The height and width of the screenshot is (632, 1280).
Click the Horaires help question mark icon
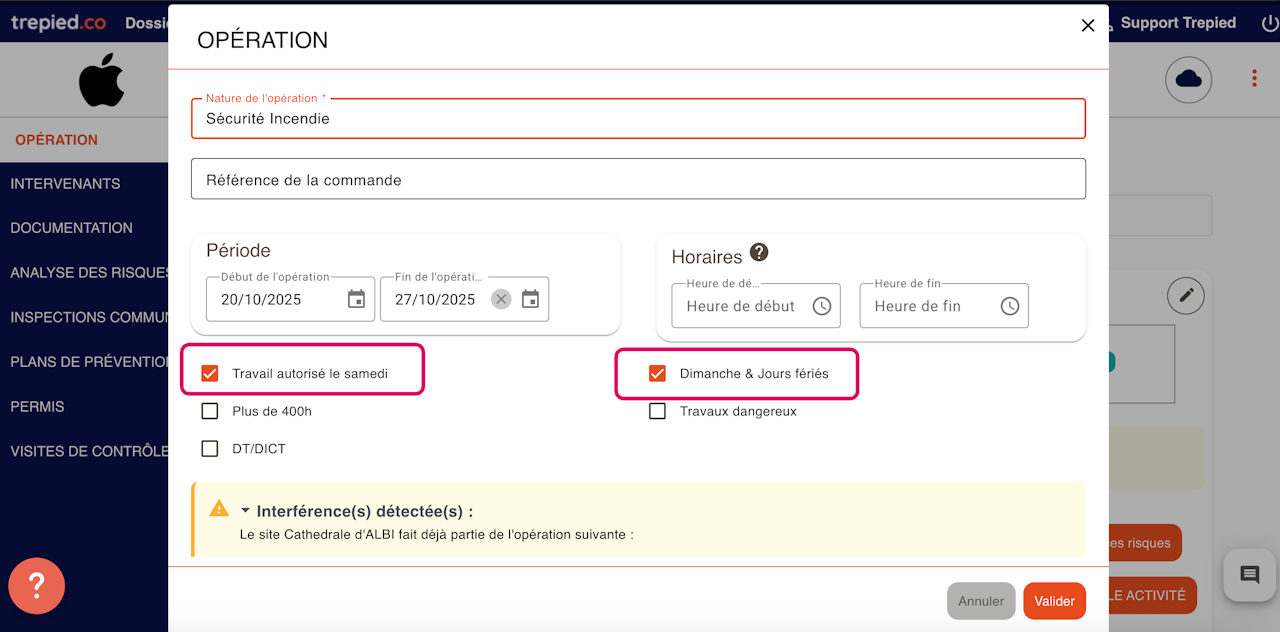(x=759, y=252)
